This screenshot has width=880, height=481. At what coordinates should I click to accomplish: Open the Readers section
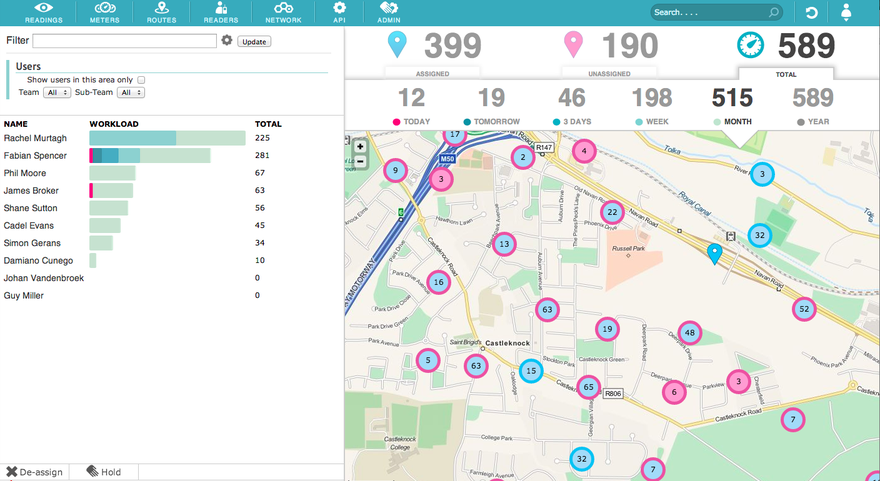[x=221, y=12]
